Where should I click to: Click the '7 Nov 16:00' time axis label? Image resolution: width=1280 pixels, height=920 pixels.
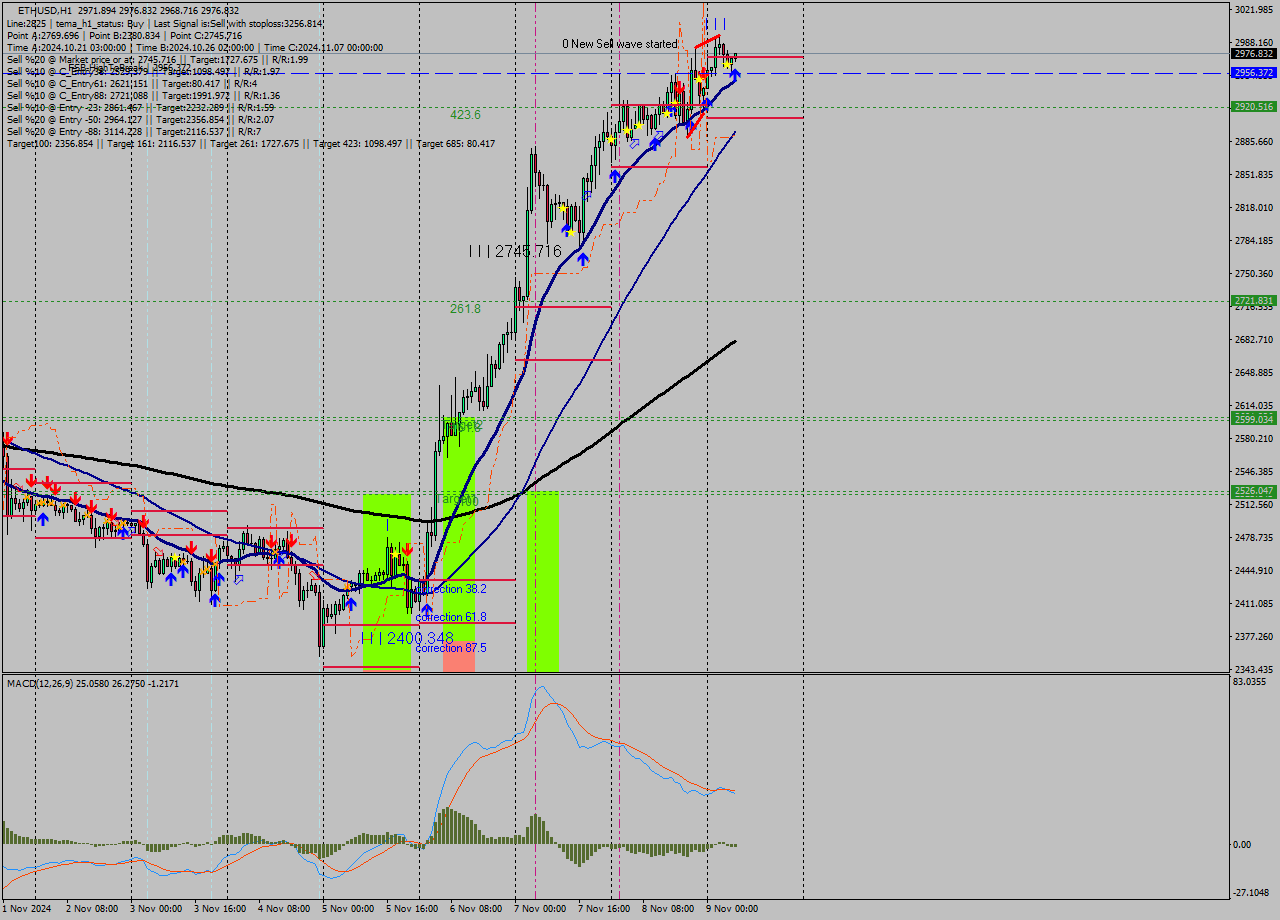click(x=604, y=909)
